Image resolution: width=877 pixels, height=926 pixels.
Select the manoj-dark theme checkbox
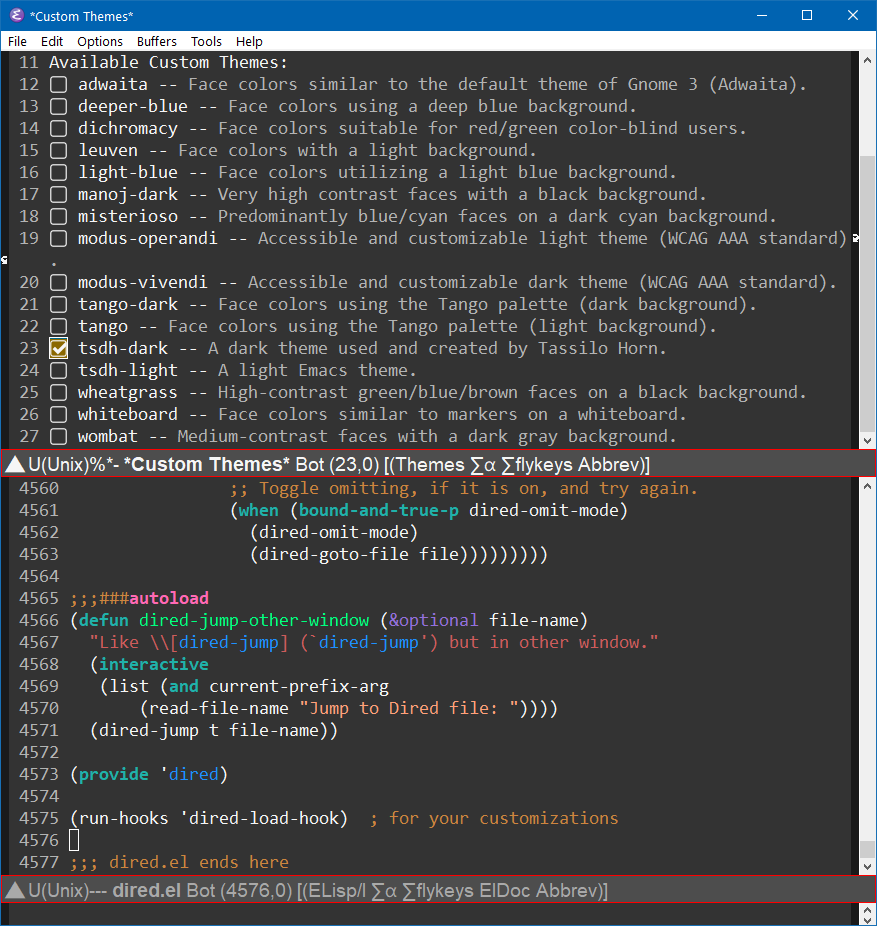tap(58, 194)
